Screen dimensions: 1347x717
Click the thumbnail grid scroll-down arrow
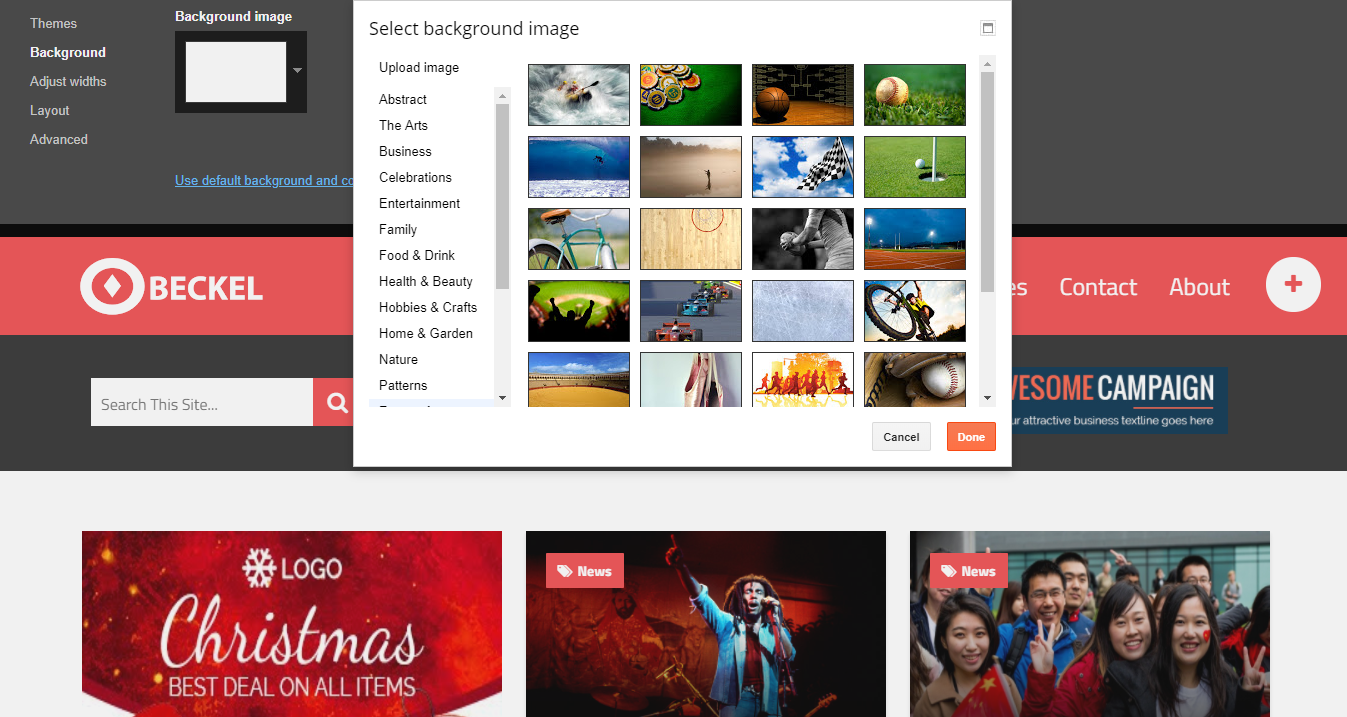click(x=987, y=398)
